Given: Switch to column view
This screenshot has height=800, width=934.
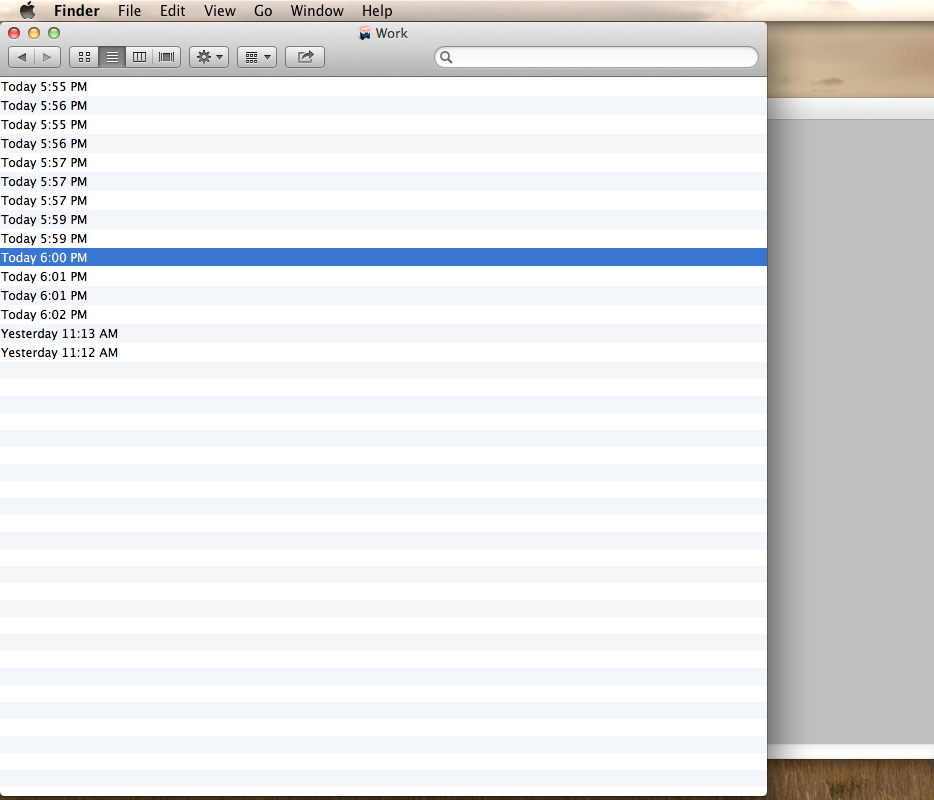Looking at the screenshot, I should tap(139, 57).
